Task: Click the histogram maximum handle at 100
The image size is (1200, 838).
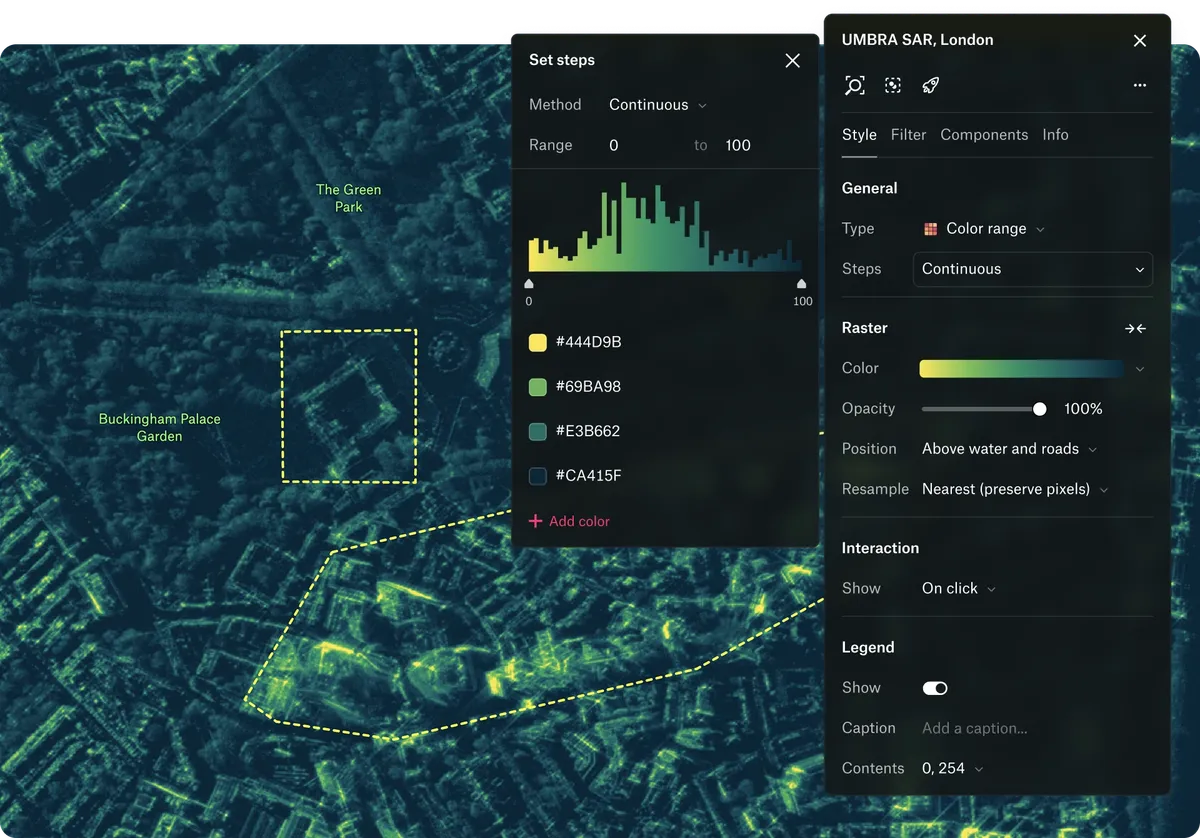Action: 801,284
